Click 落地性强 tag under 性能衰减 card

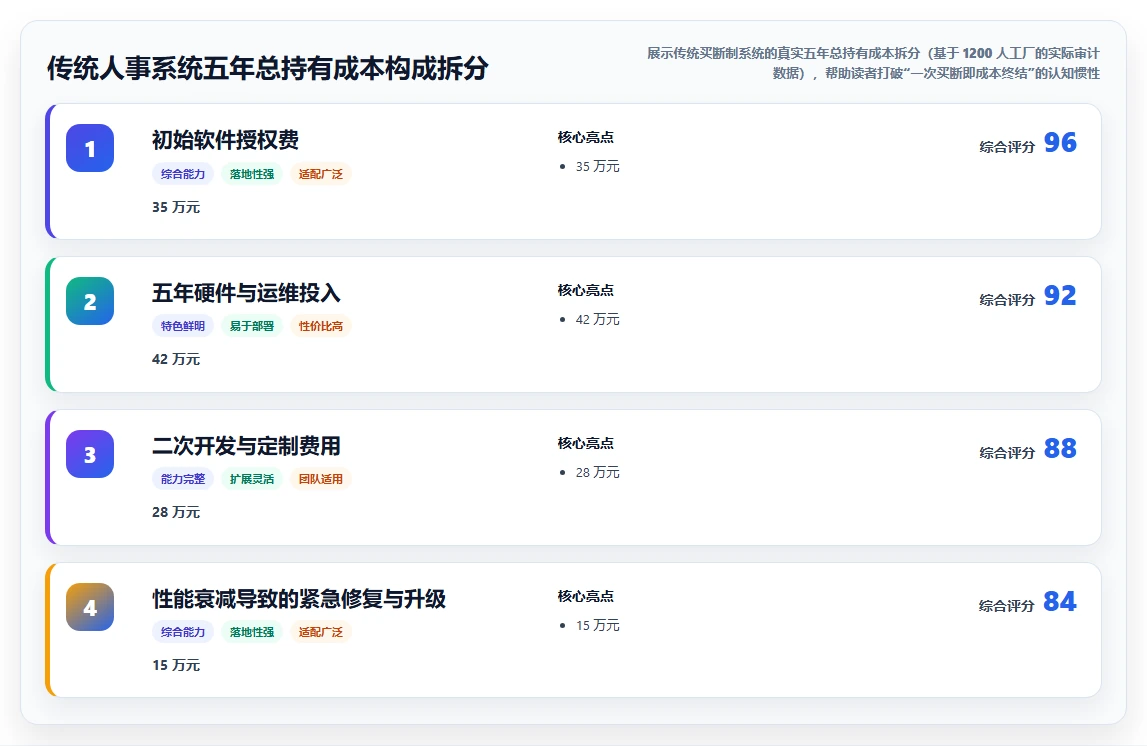coord(252,632)
